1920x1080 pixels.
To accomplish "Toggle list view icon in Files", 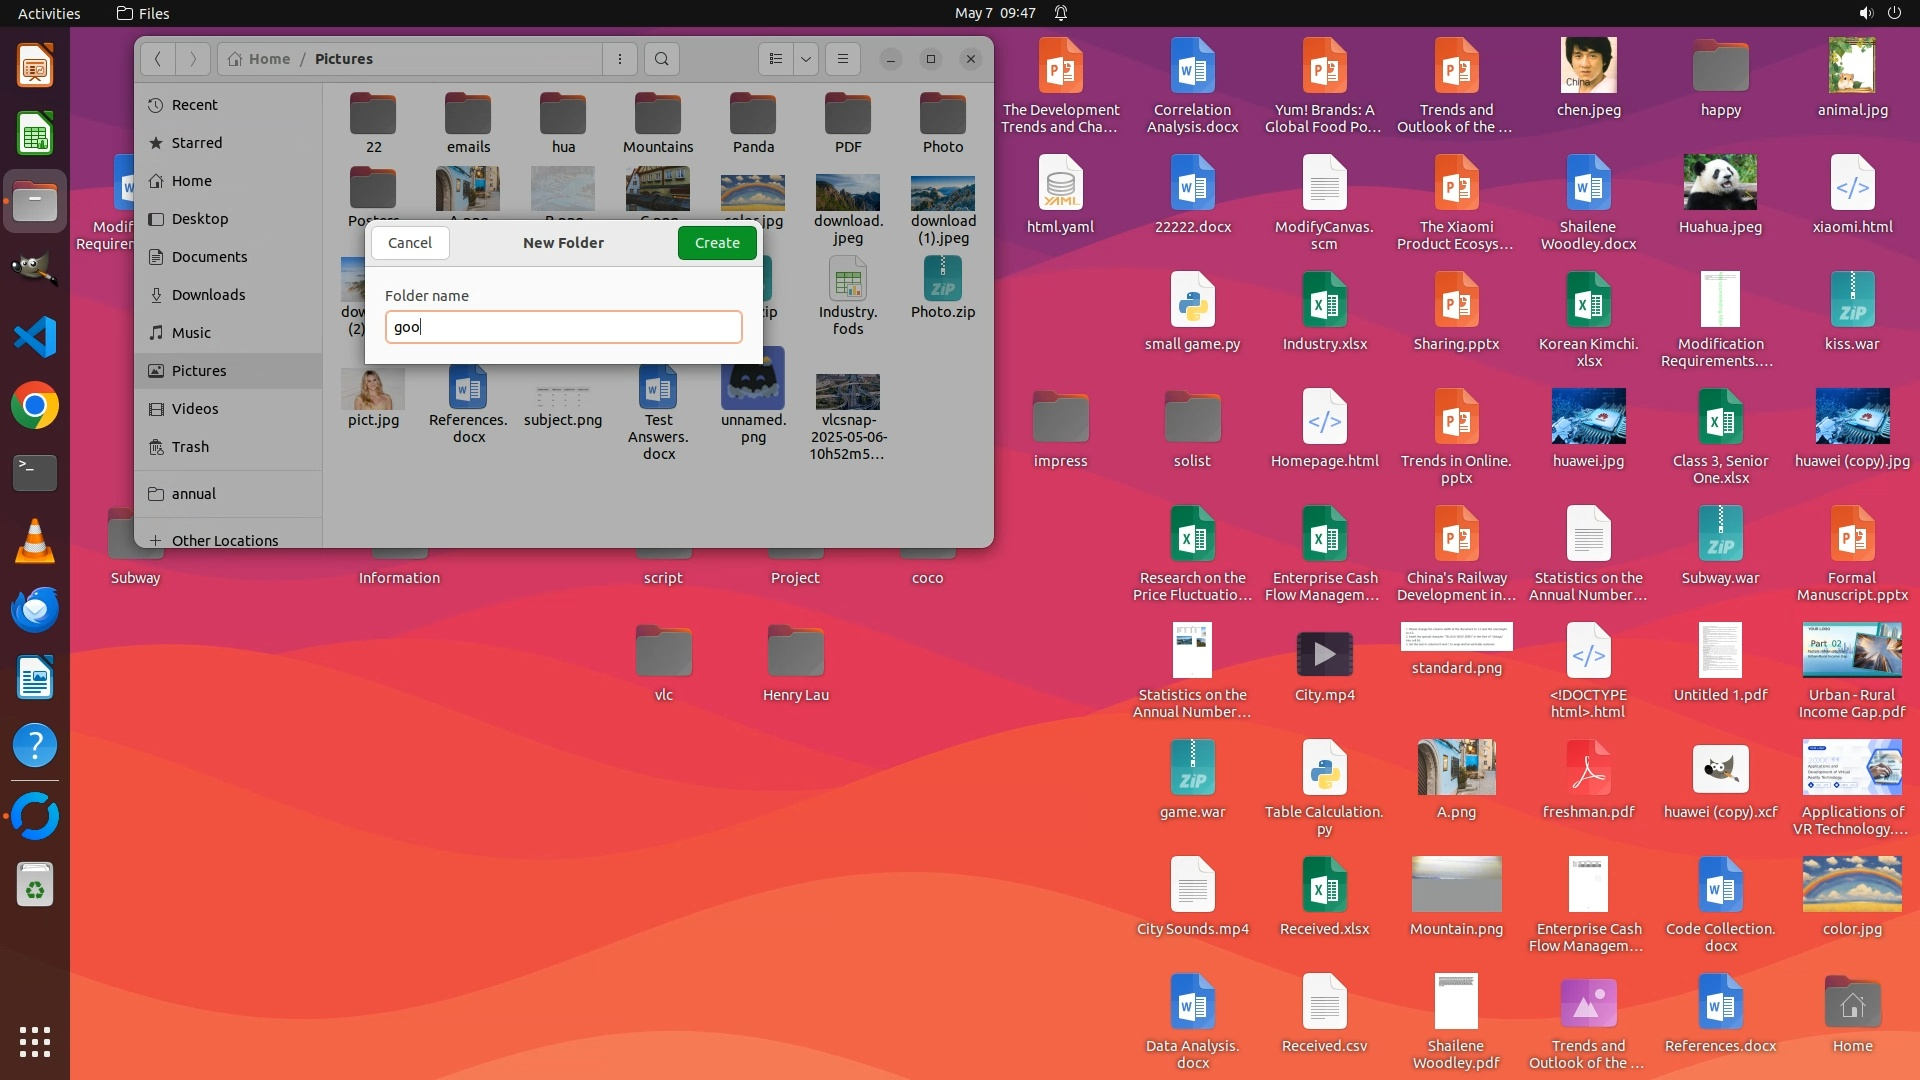I will 776,59.
